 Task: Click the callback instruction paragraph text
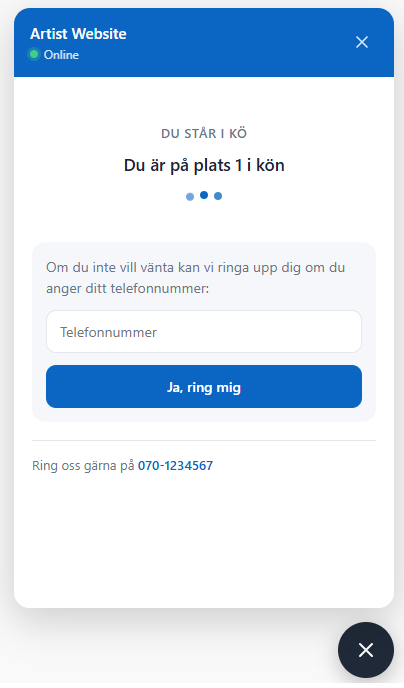pyautogui.click(x=196, y=278)
